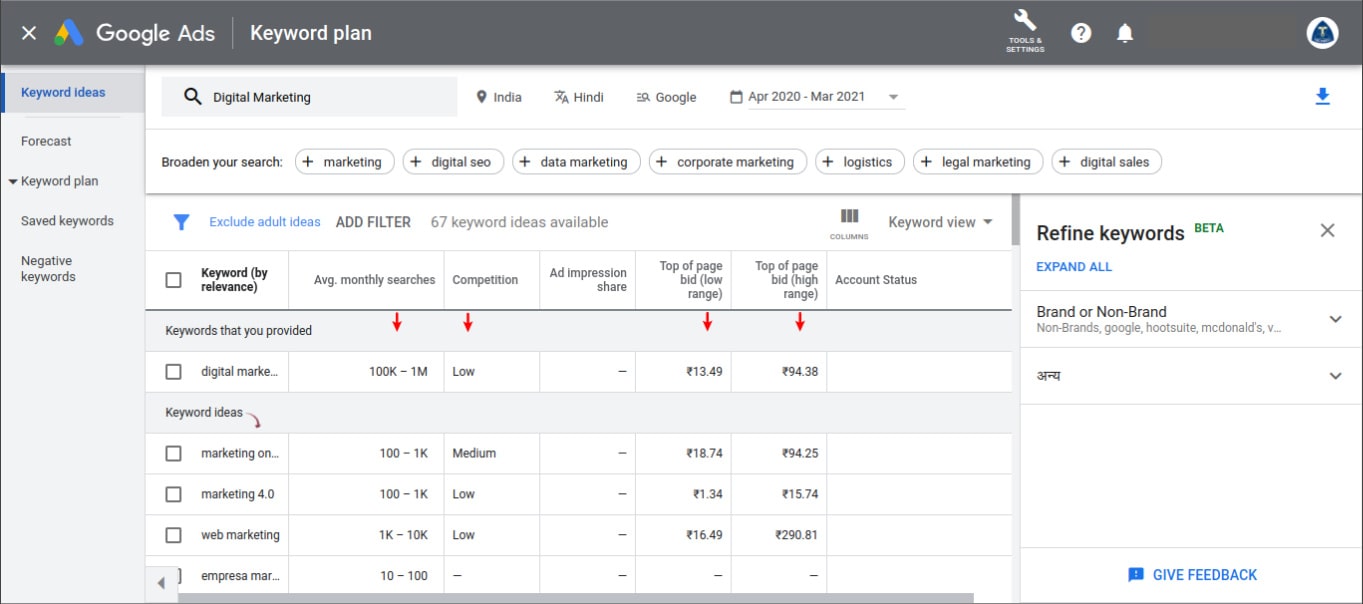Open the notifications bell

(1125, 33)
